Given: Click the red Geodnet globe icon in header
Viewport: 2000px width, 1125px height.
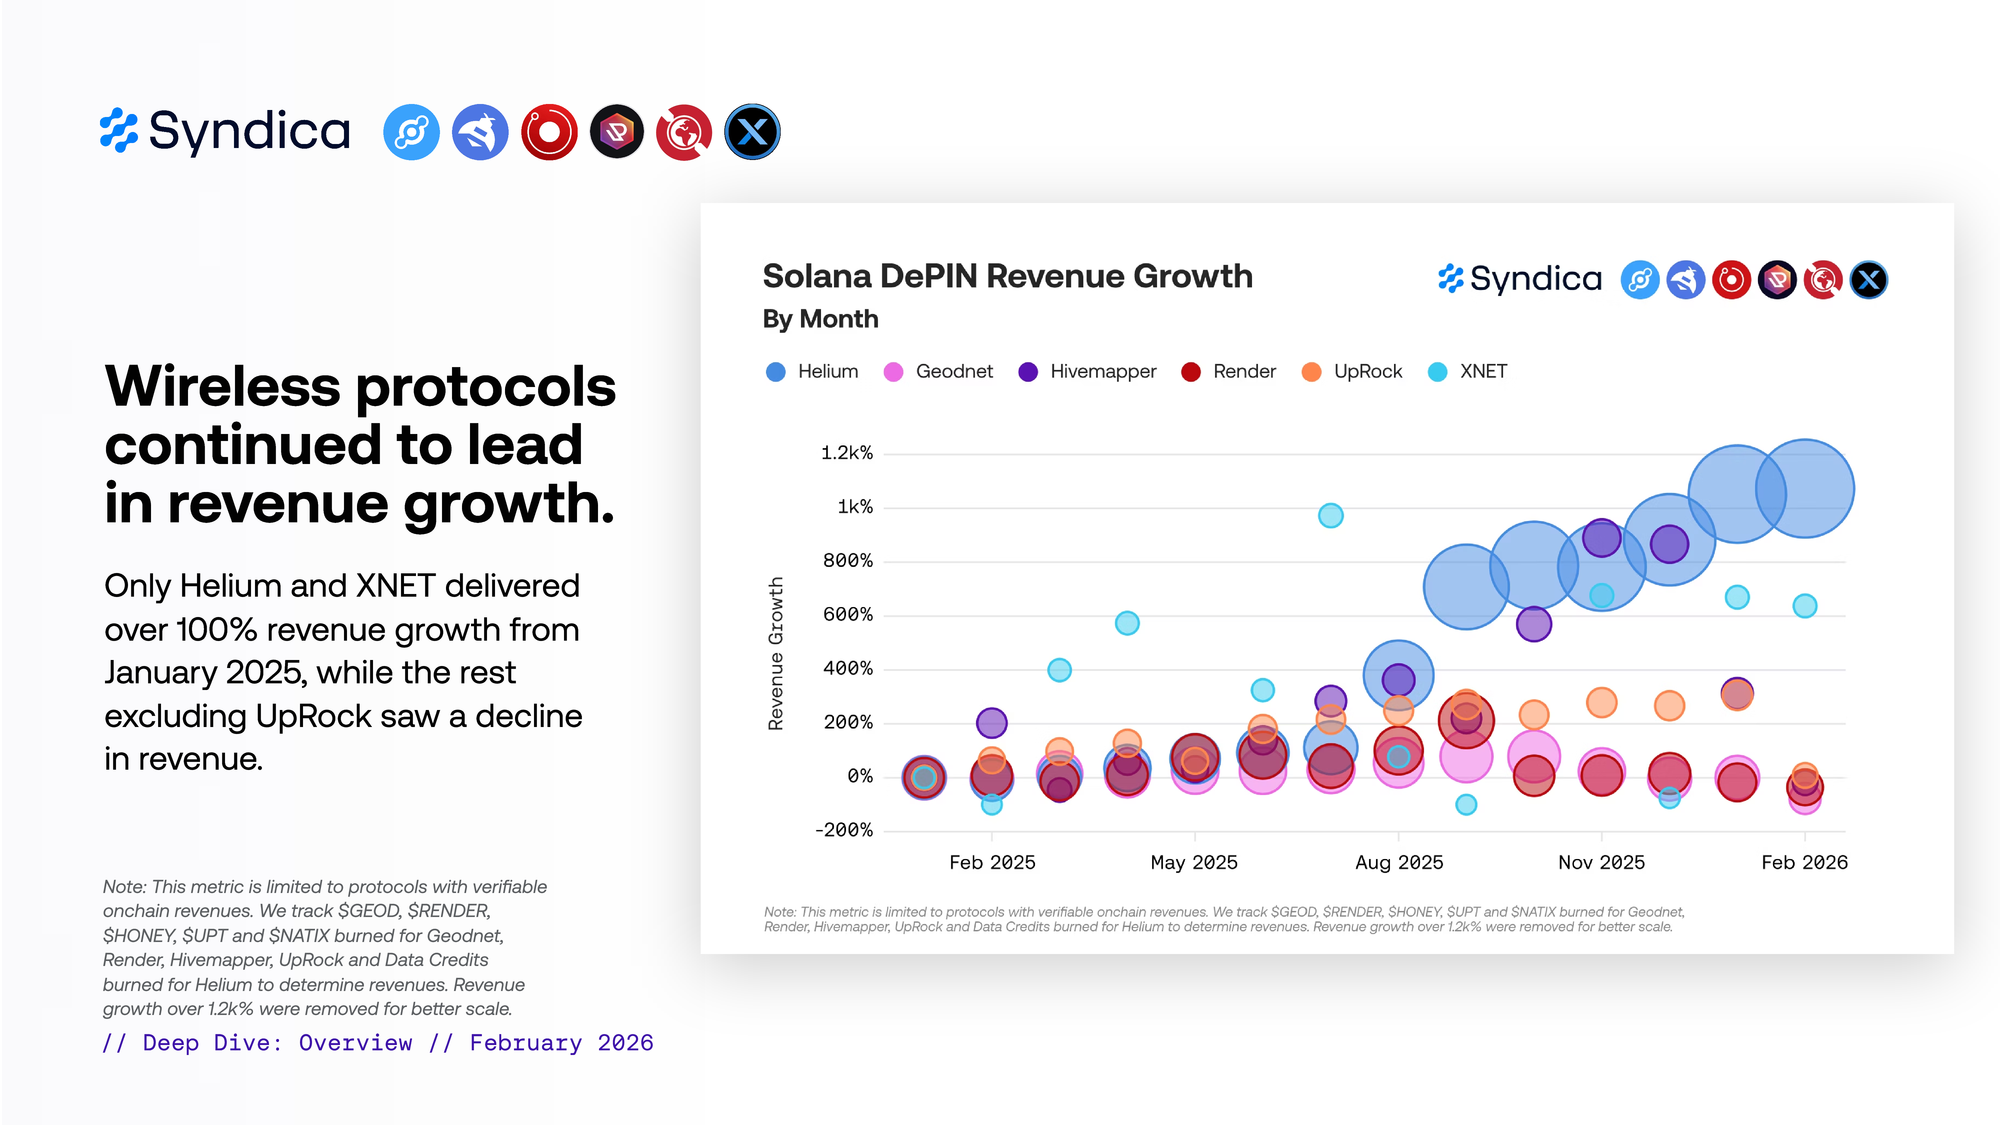Looking at the screenshot, I should 684,132.
